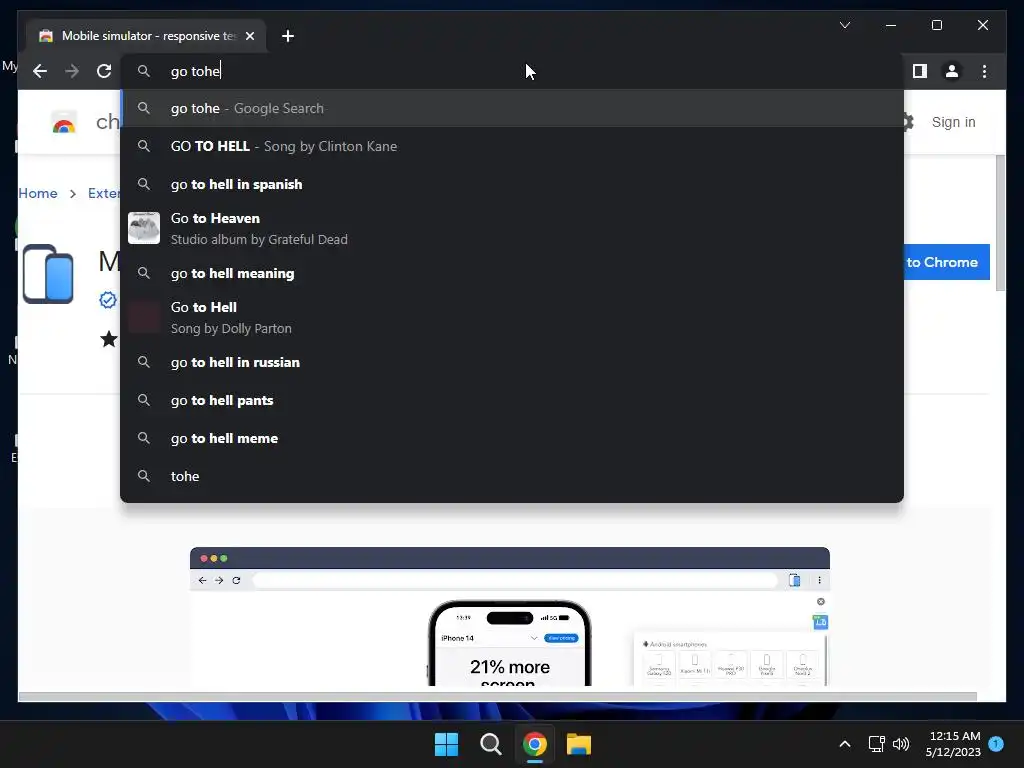Open the clock showing 12:15 AM
This screenshot has height=768, width=1024.
click(x=953, y=744)
